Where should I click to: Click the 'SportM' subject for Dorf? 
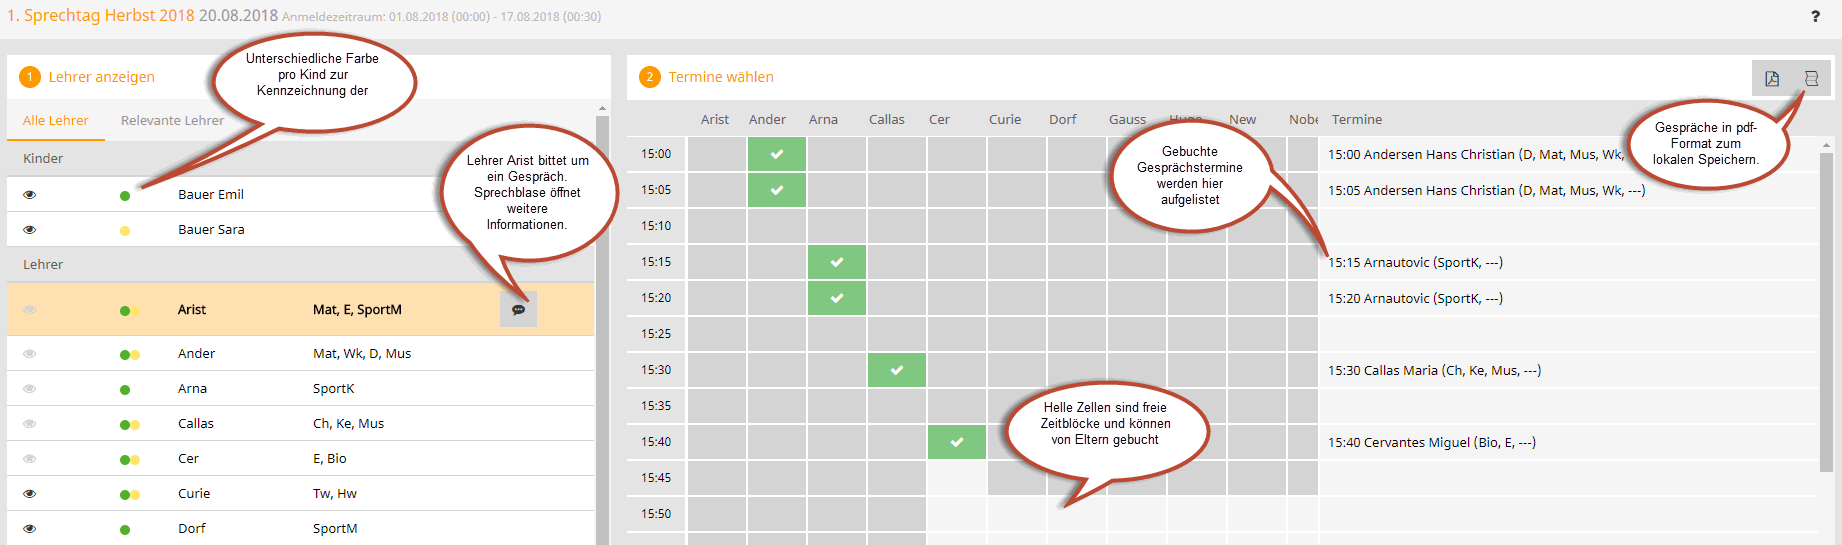(x=335, y=529)
